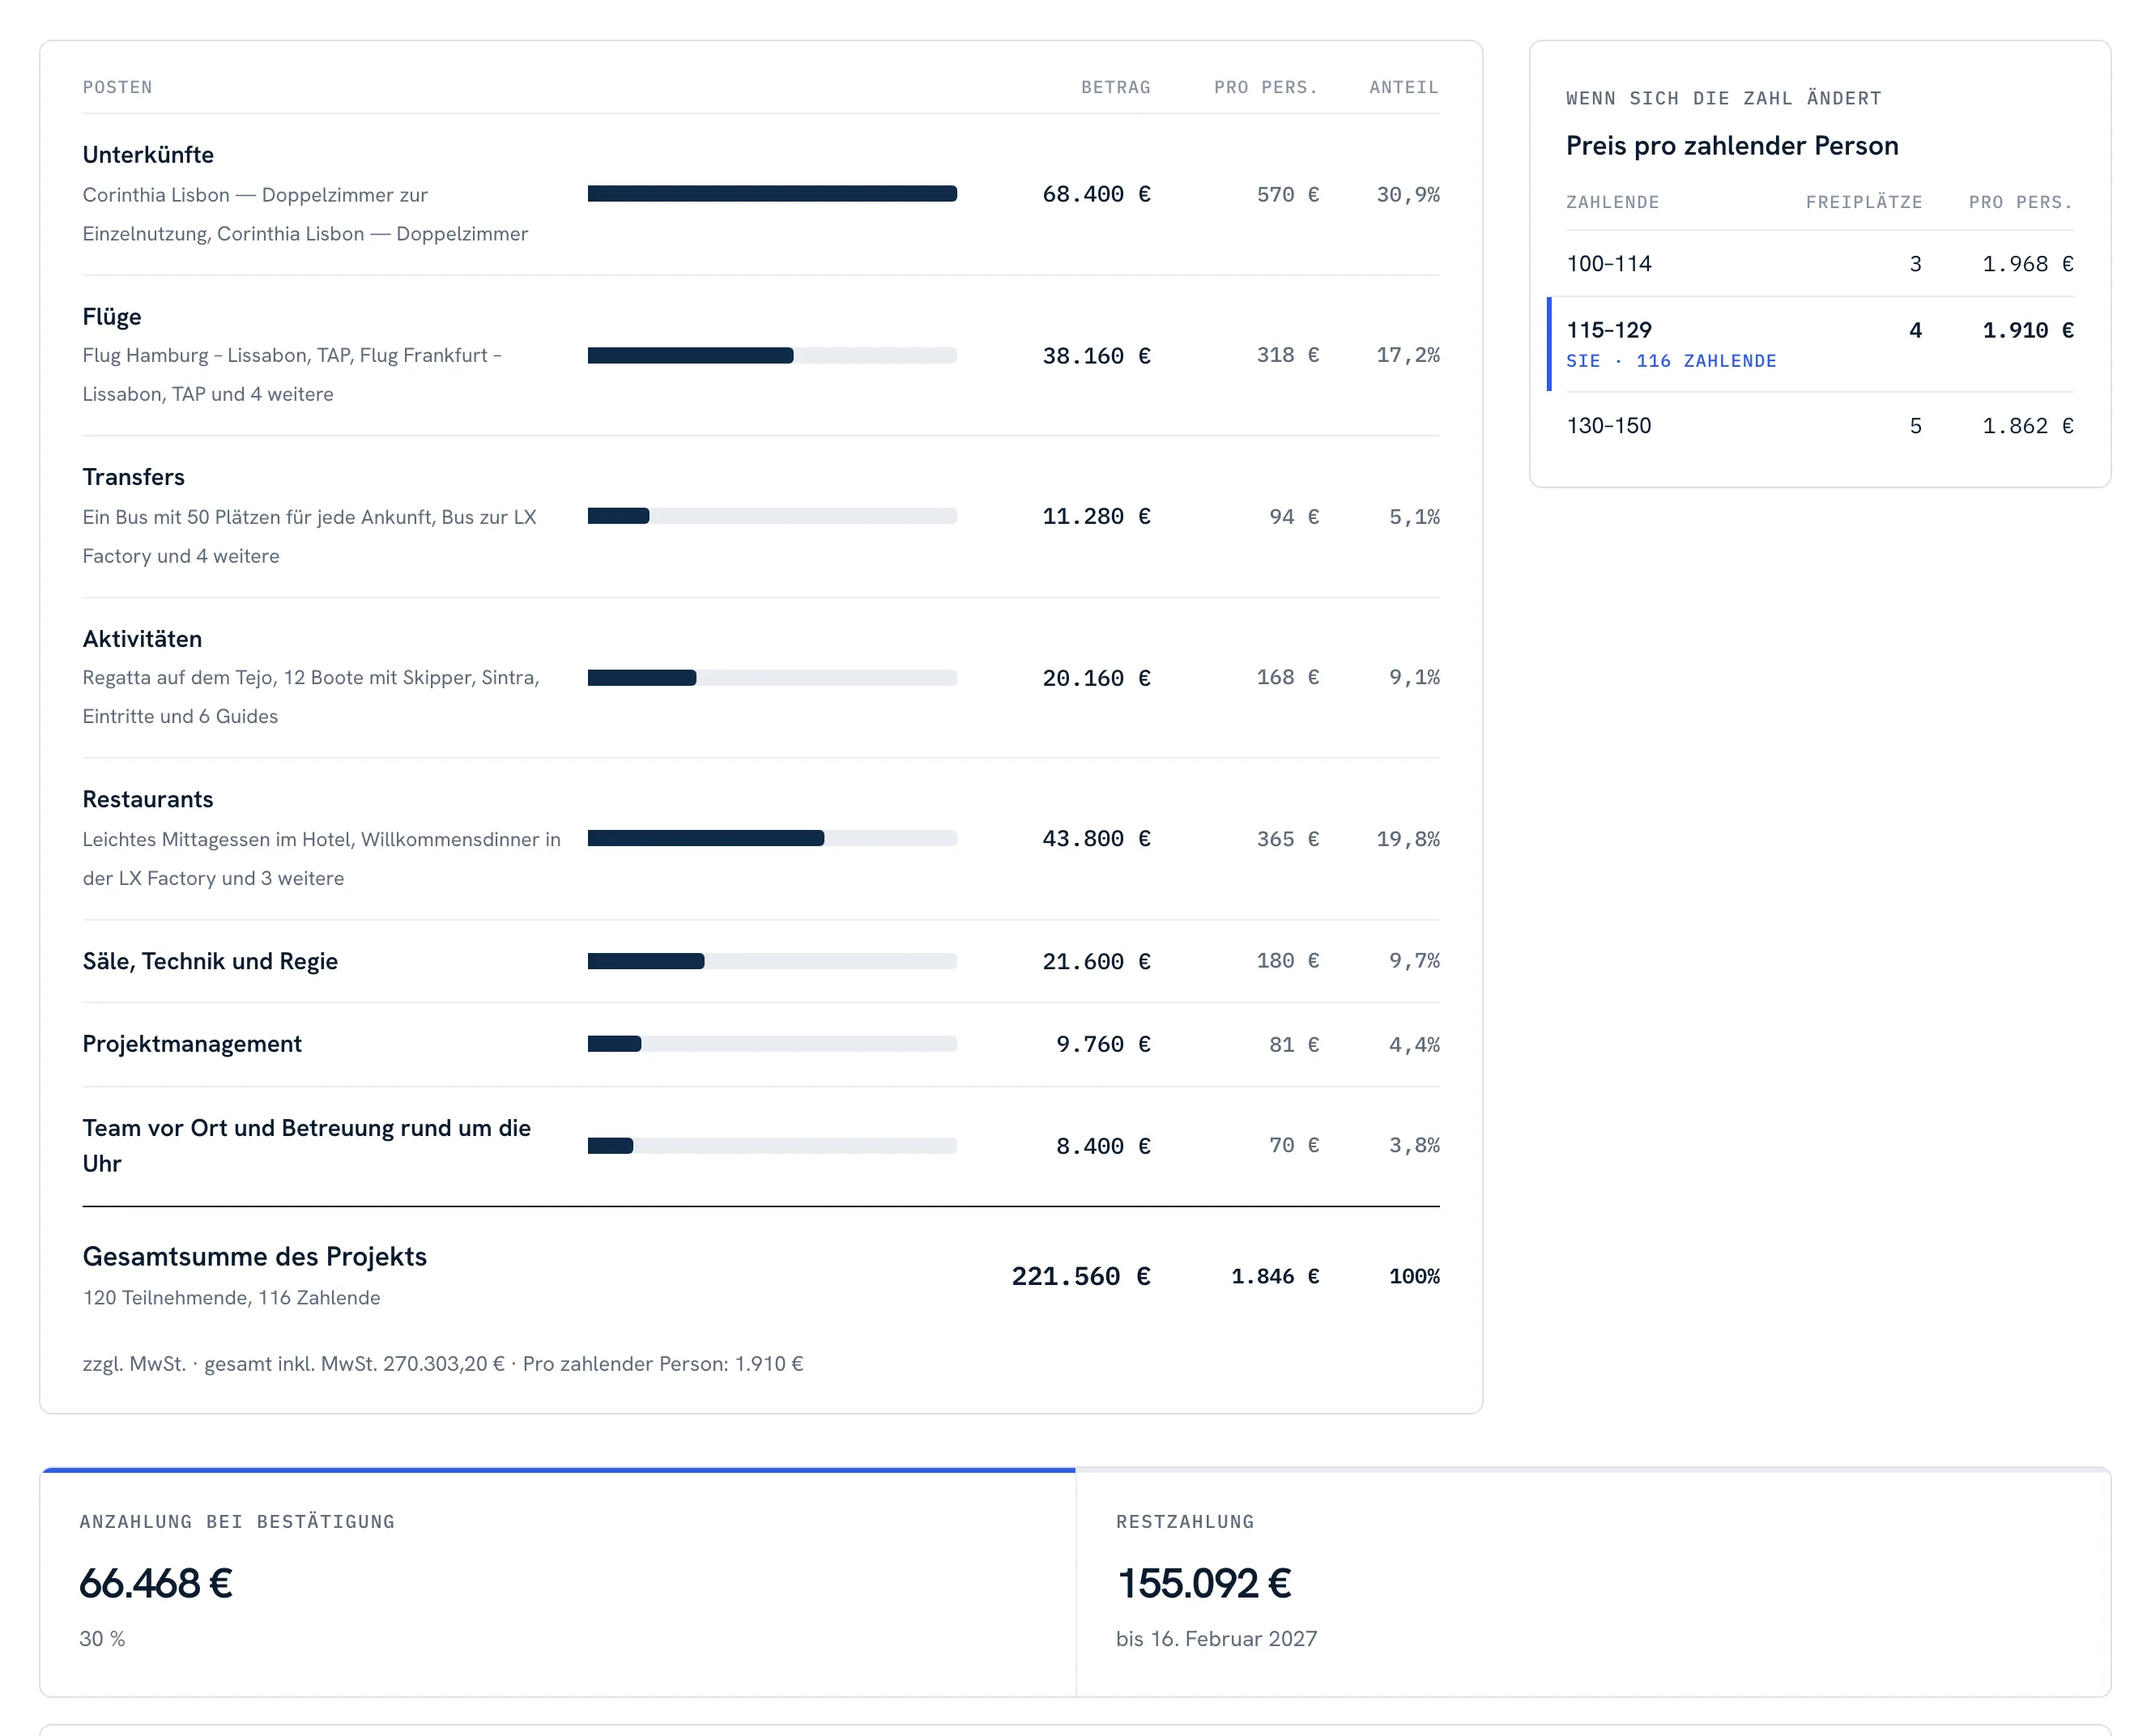Viewport: 2151px width, 1736px height.
Task: Click the Säle, Technik und Regie row
Action: coord(760,961)
